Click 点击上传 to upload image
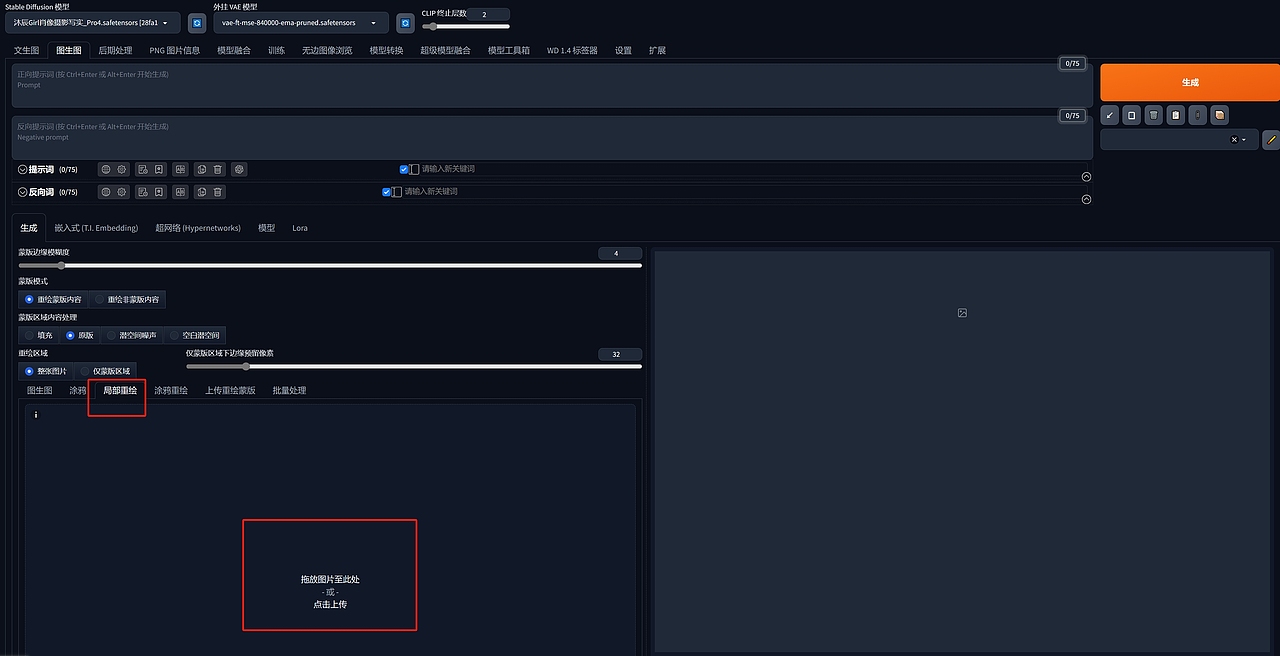 pos(330,604)
